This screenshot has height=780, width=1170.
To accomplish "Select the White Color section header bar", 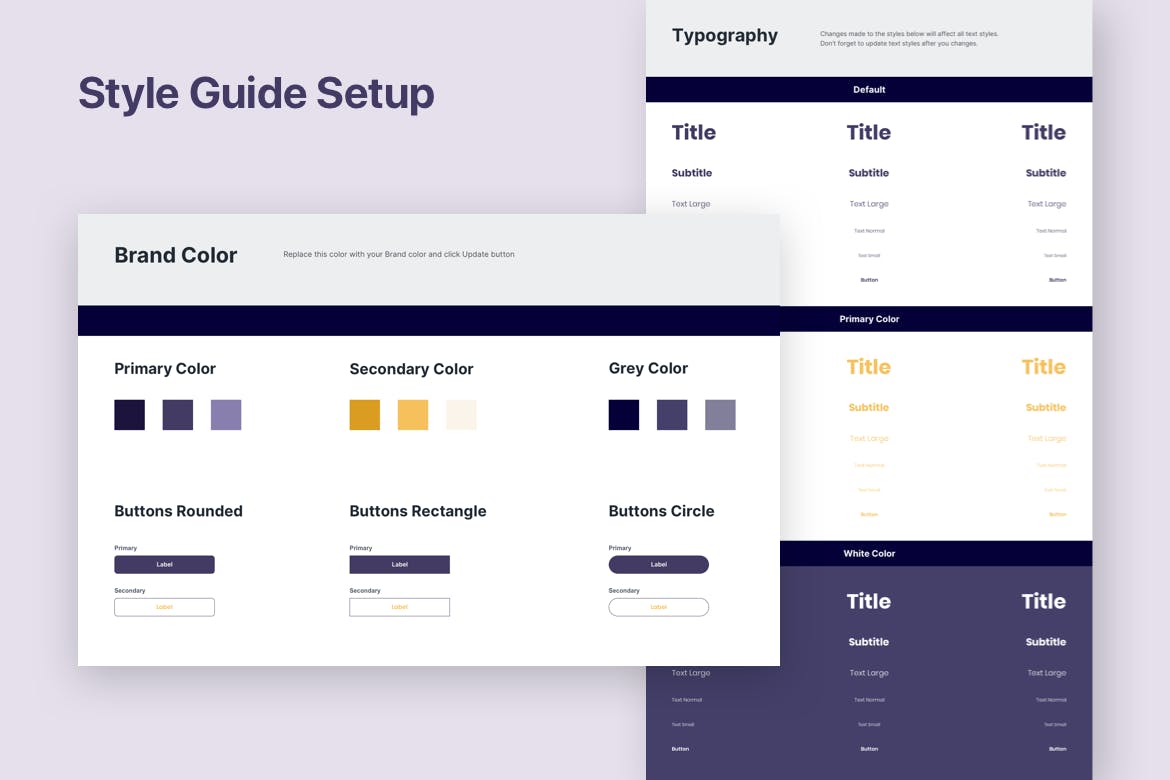I will pyautogui.click(x=868, y=553).
